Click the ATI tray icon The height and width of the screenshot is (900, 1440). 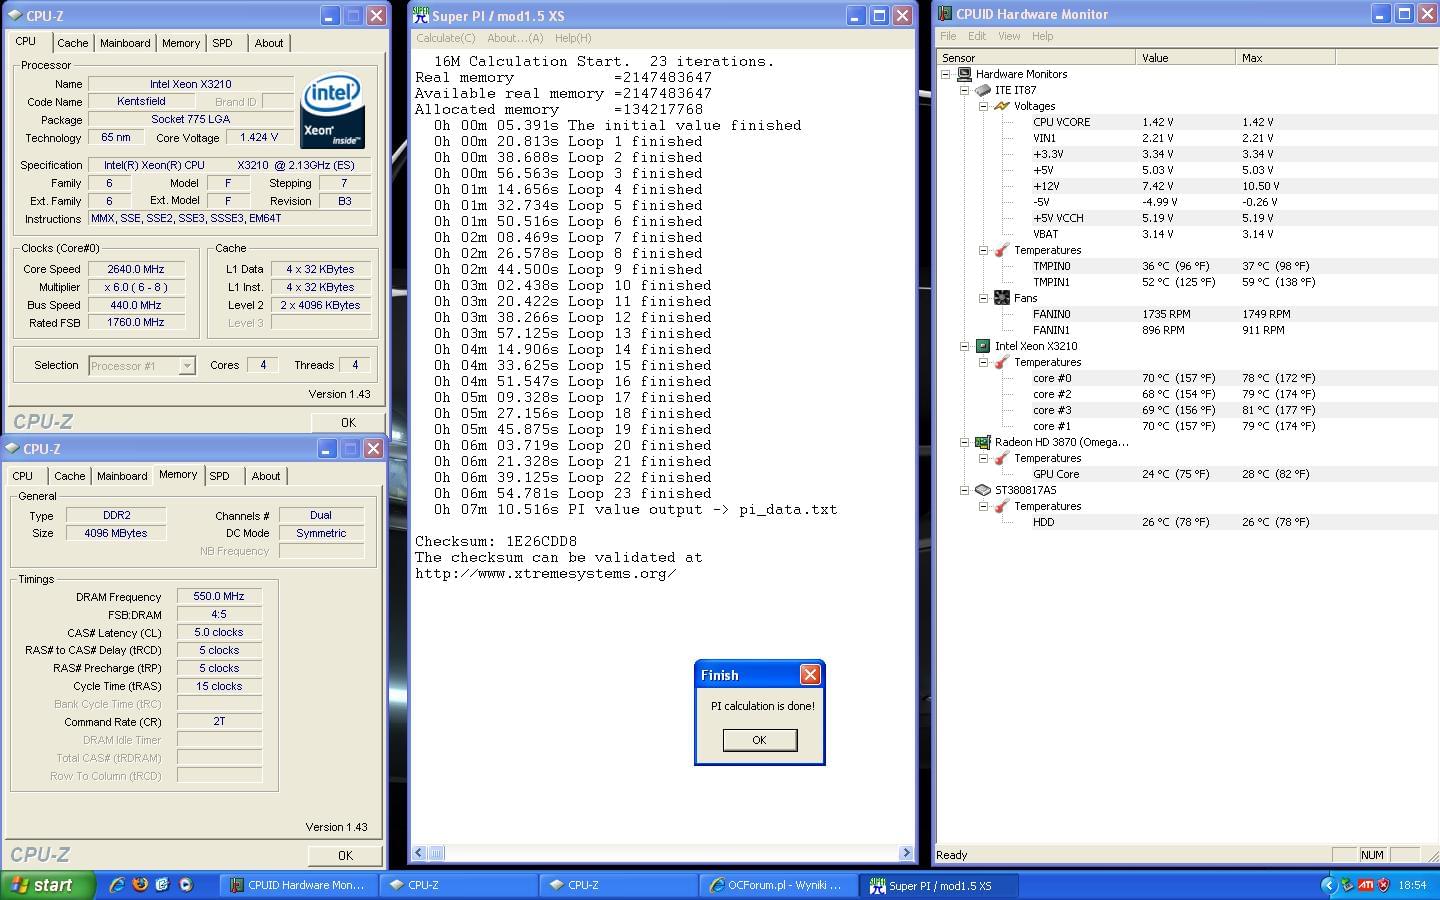[1365, 885]
